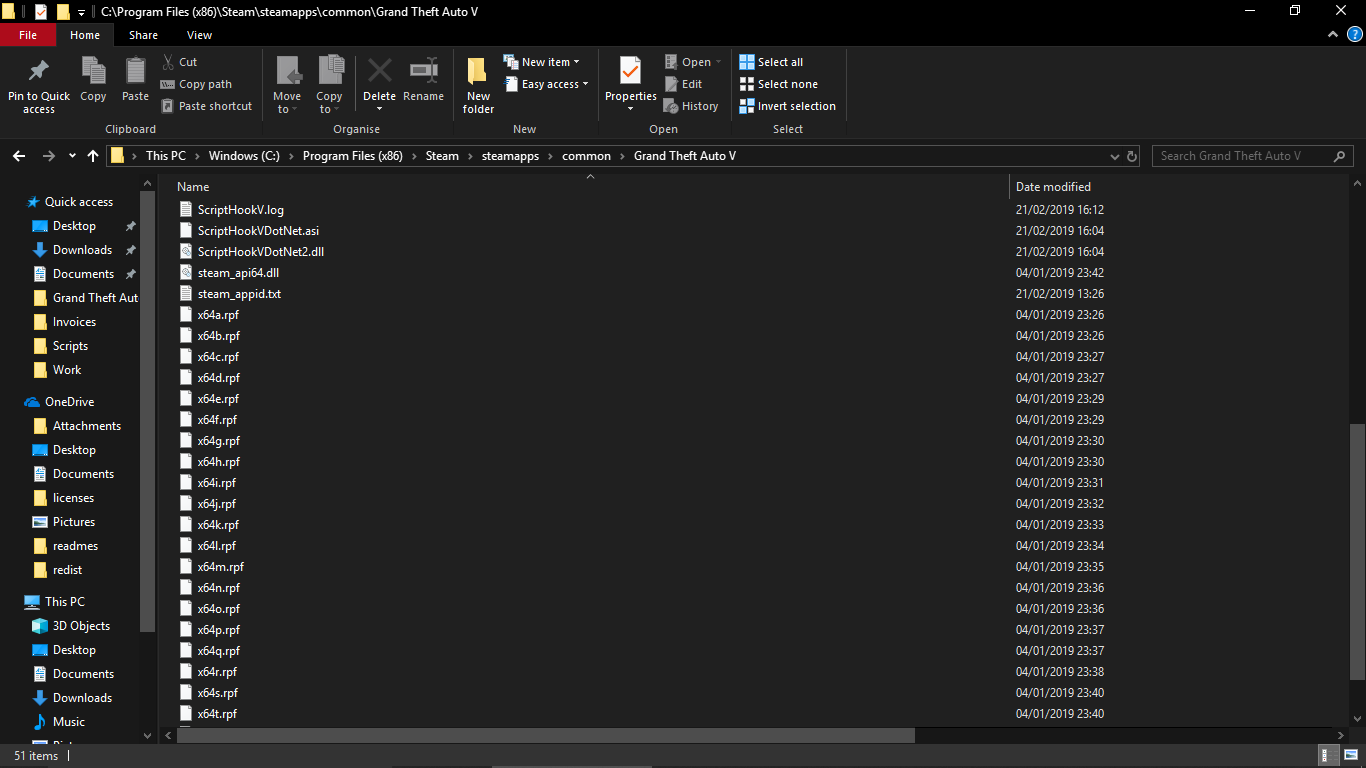Select all files in folder
This screenshot has width=1366, height=768.
coord(771,62)
